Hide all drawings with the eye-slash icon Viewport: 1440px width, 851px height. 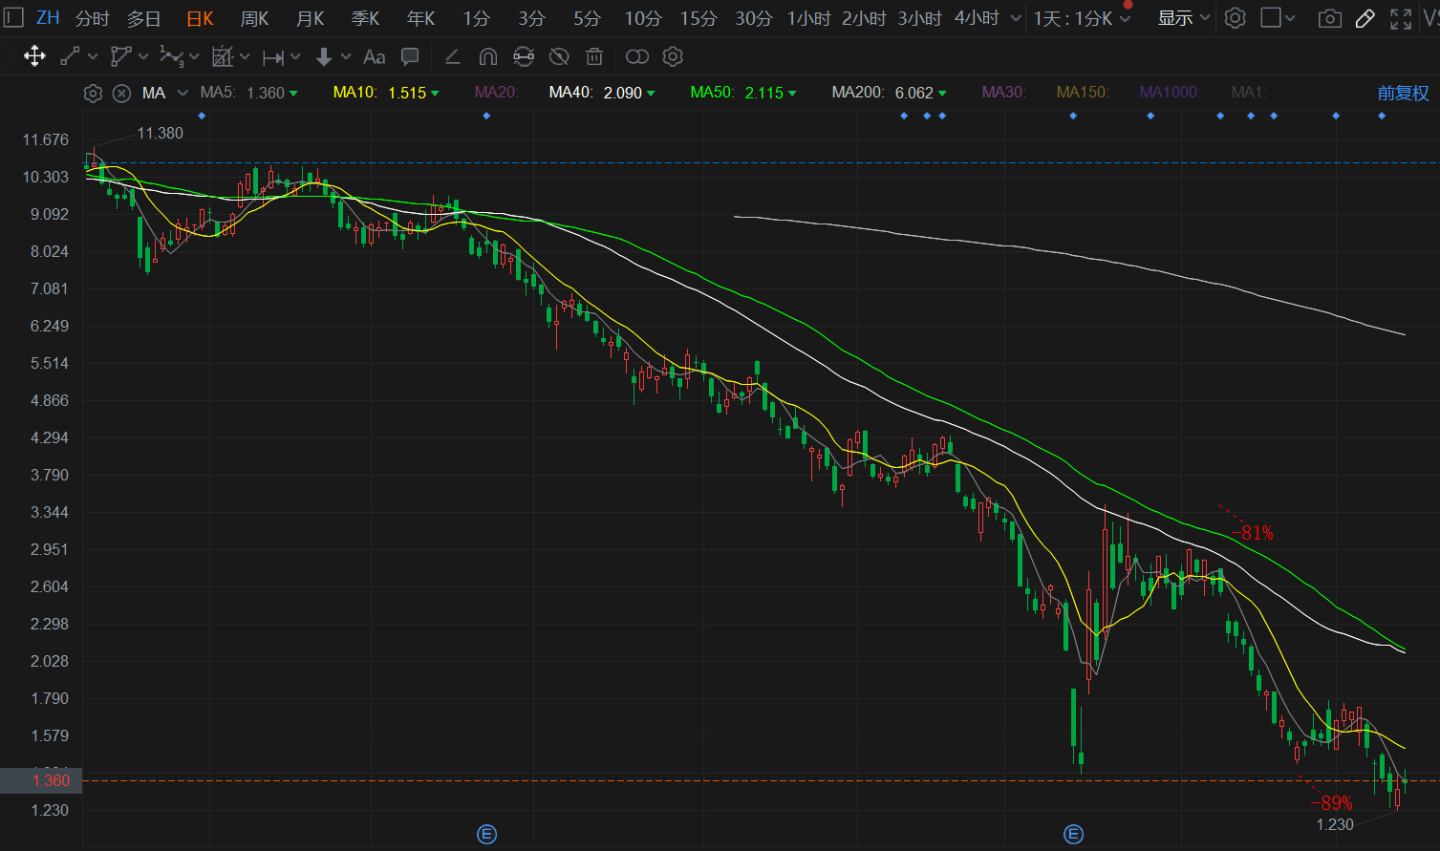(x=559, y=57)
